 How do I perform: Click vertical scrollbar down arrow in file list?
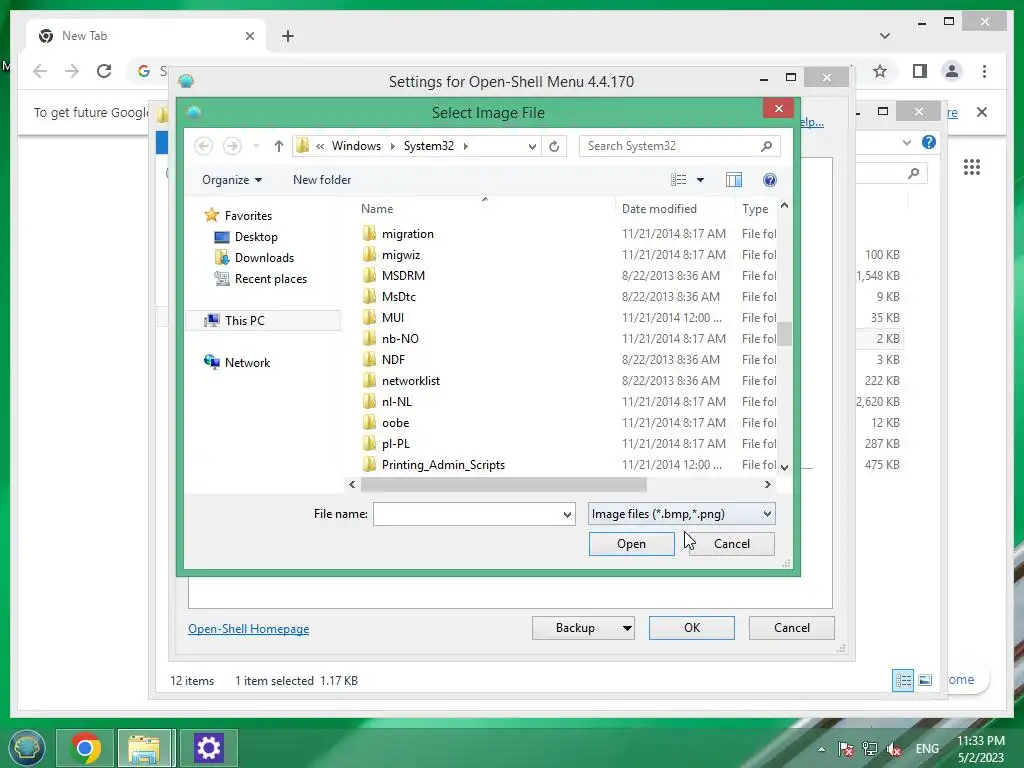pos(784,467)
